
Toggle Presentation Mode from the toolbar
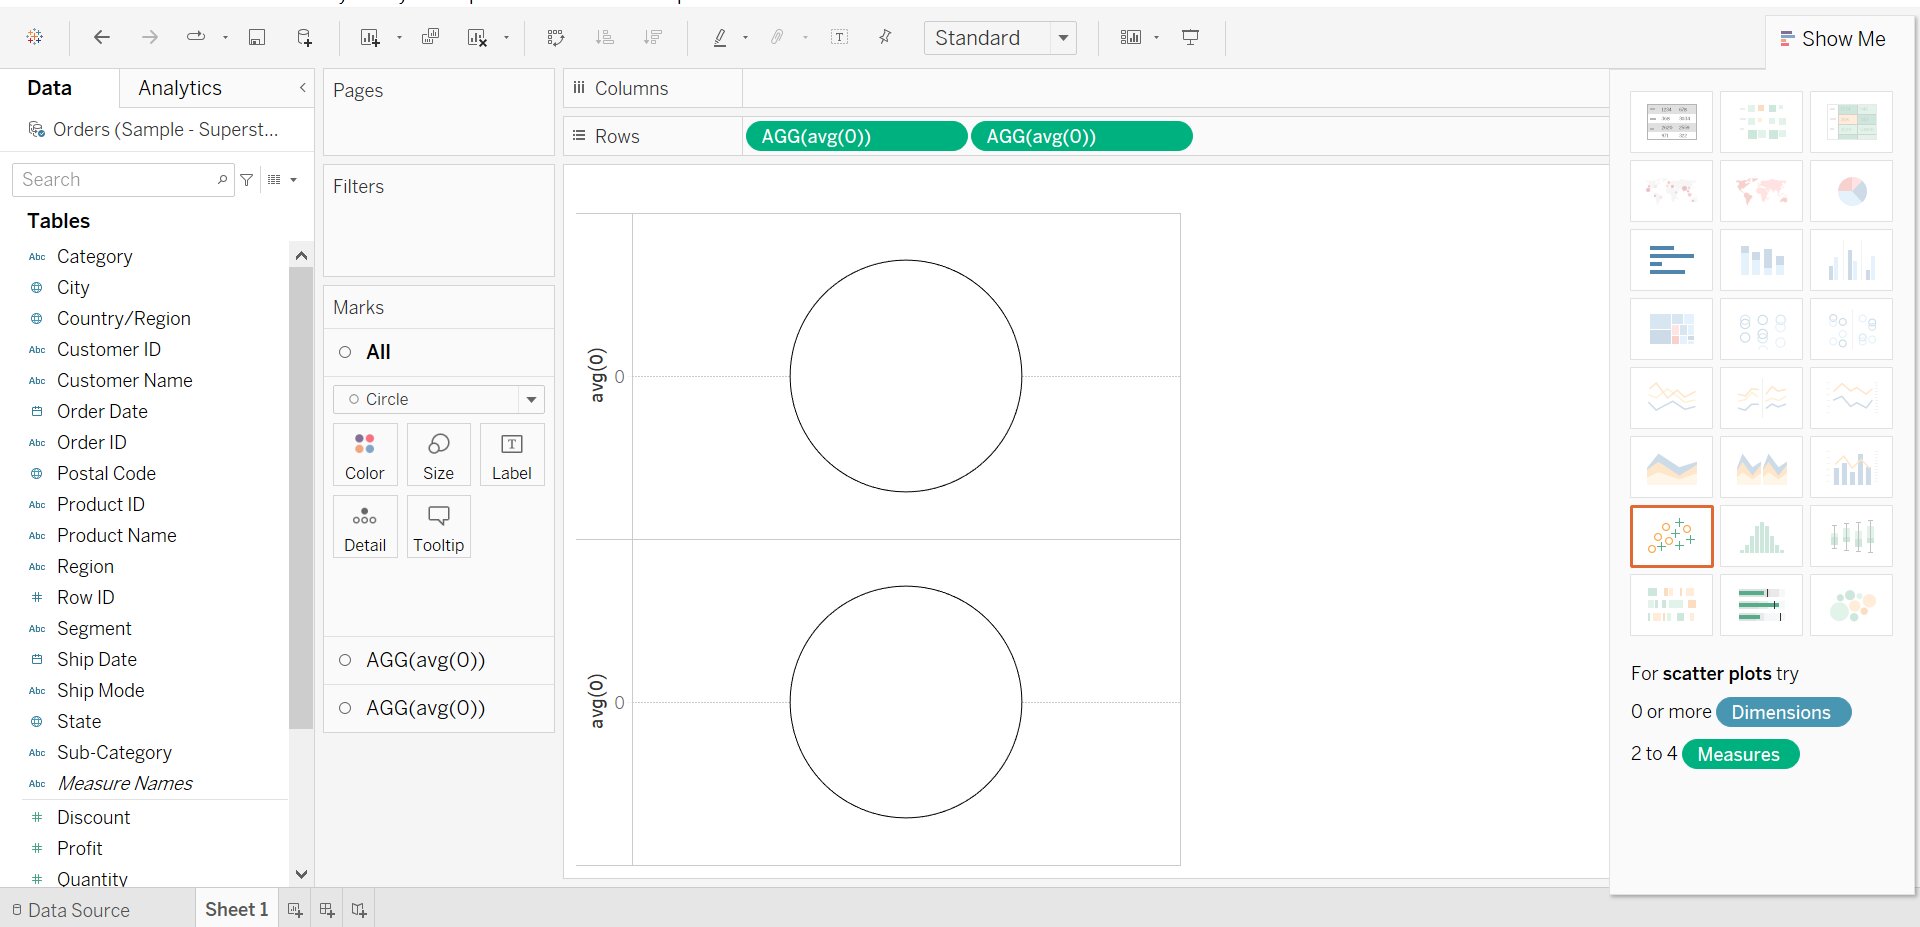coord(1189,37)
